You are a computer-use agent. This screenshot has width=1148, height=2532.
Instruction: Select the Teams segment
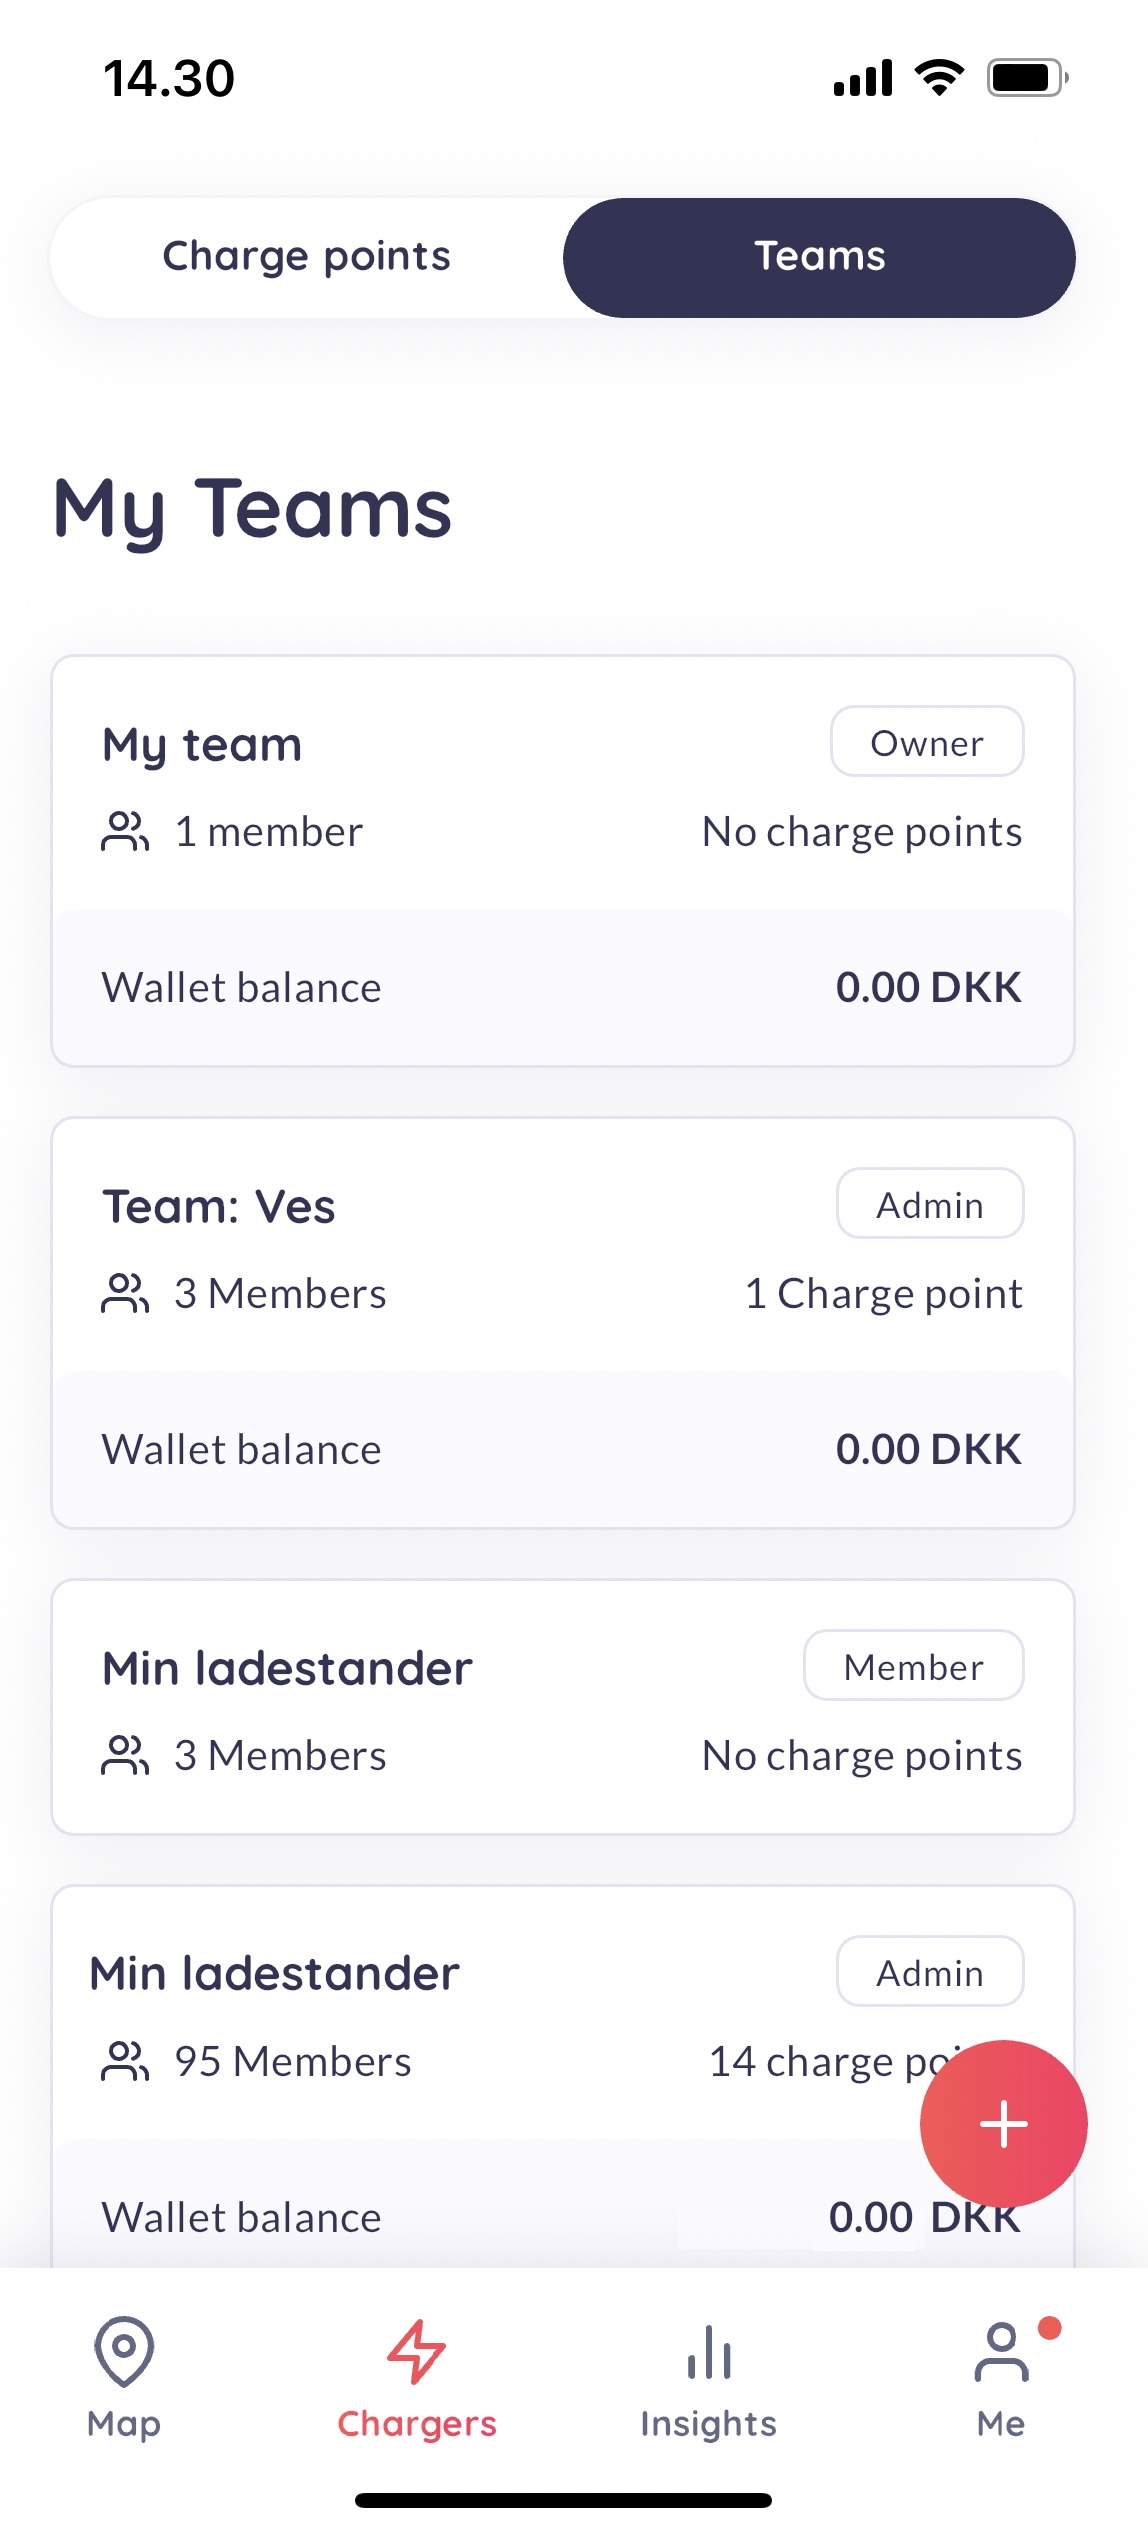[819, 257]
